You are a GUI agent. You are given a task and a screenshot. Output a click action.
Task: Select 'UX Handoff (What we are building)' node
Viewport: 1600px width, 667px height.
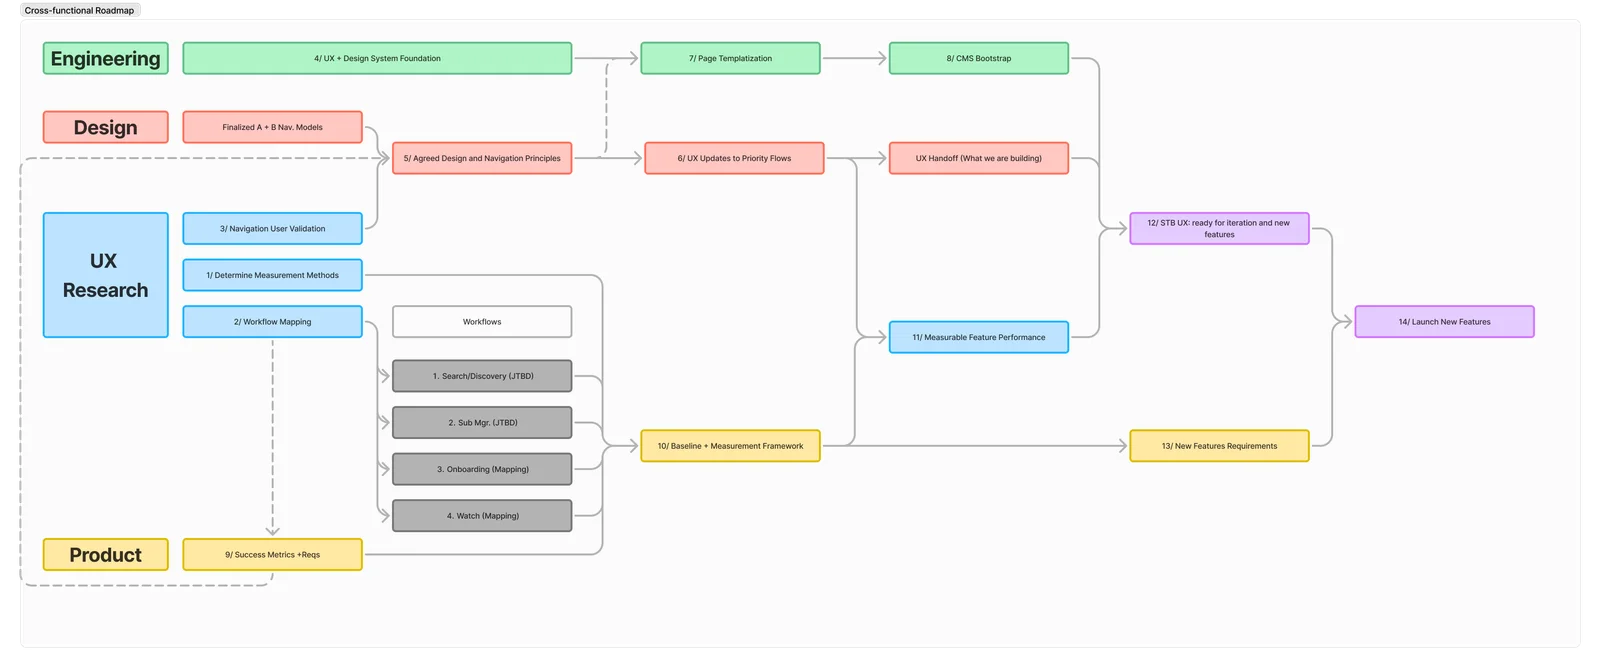979,158
